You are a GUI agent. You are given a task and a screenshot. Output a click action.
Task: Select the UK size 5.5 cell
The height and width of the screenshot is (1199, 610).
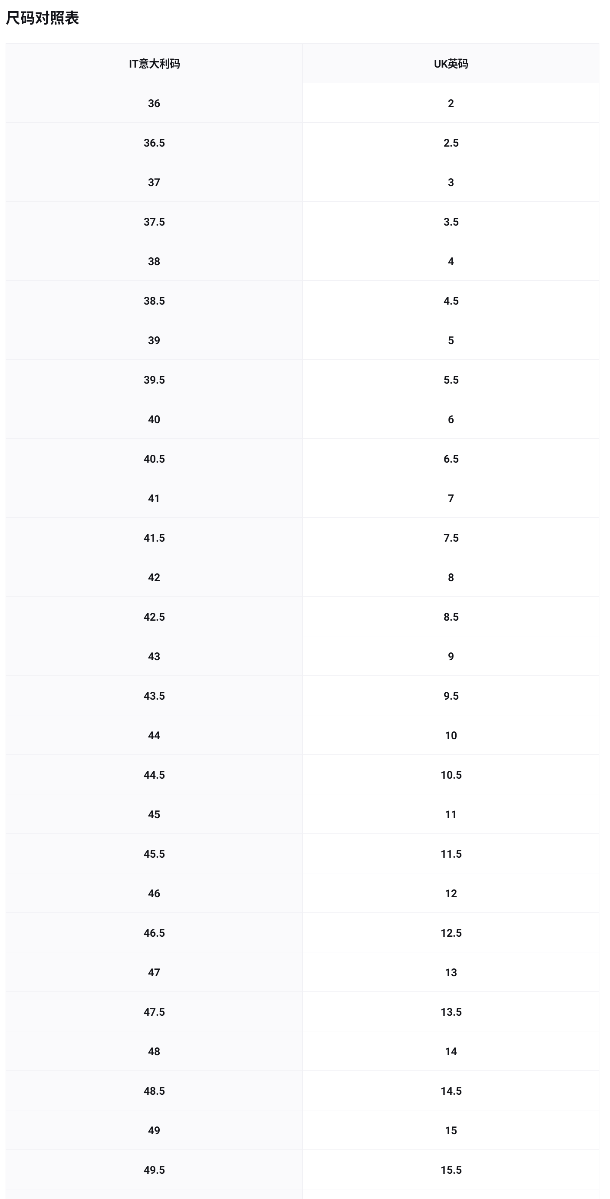click(x=451, y=380)
